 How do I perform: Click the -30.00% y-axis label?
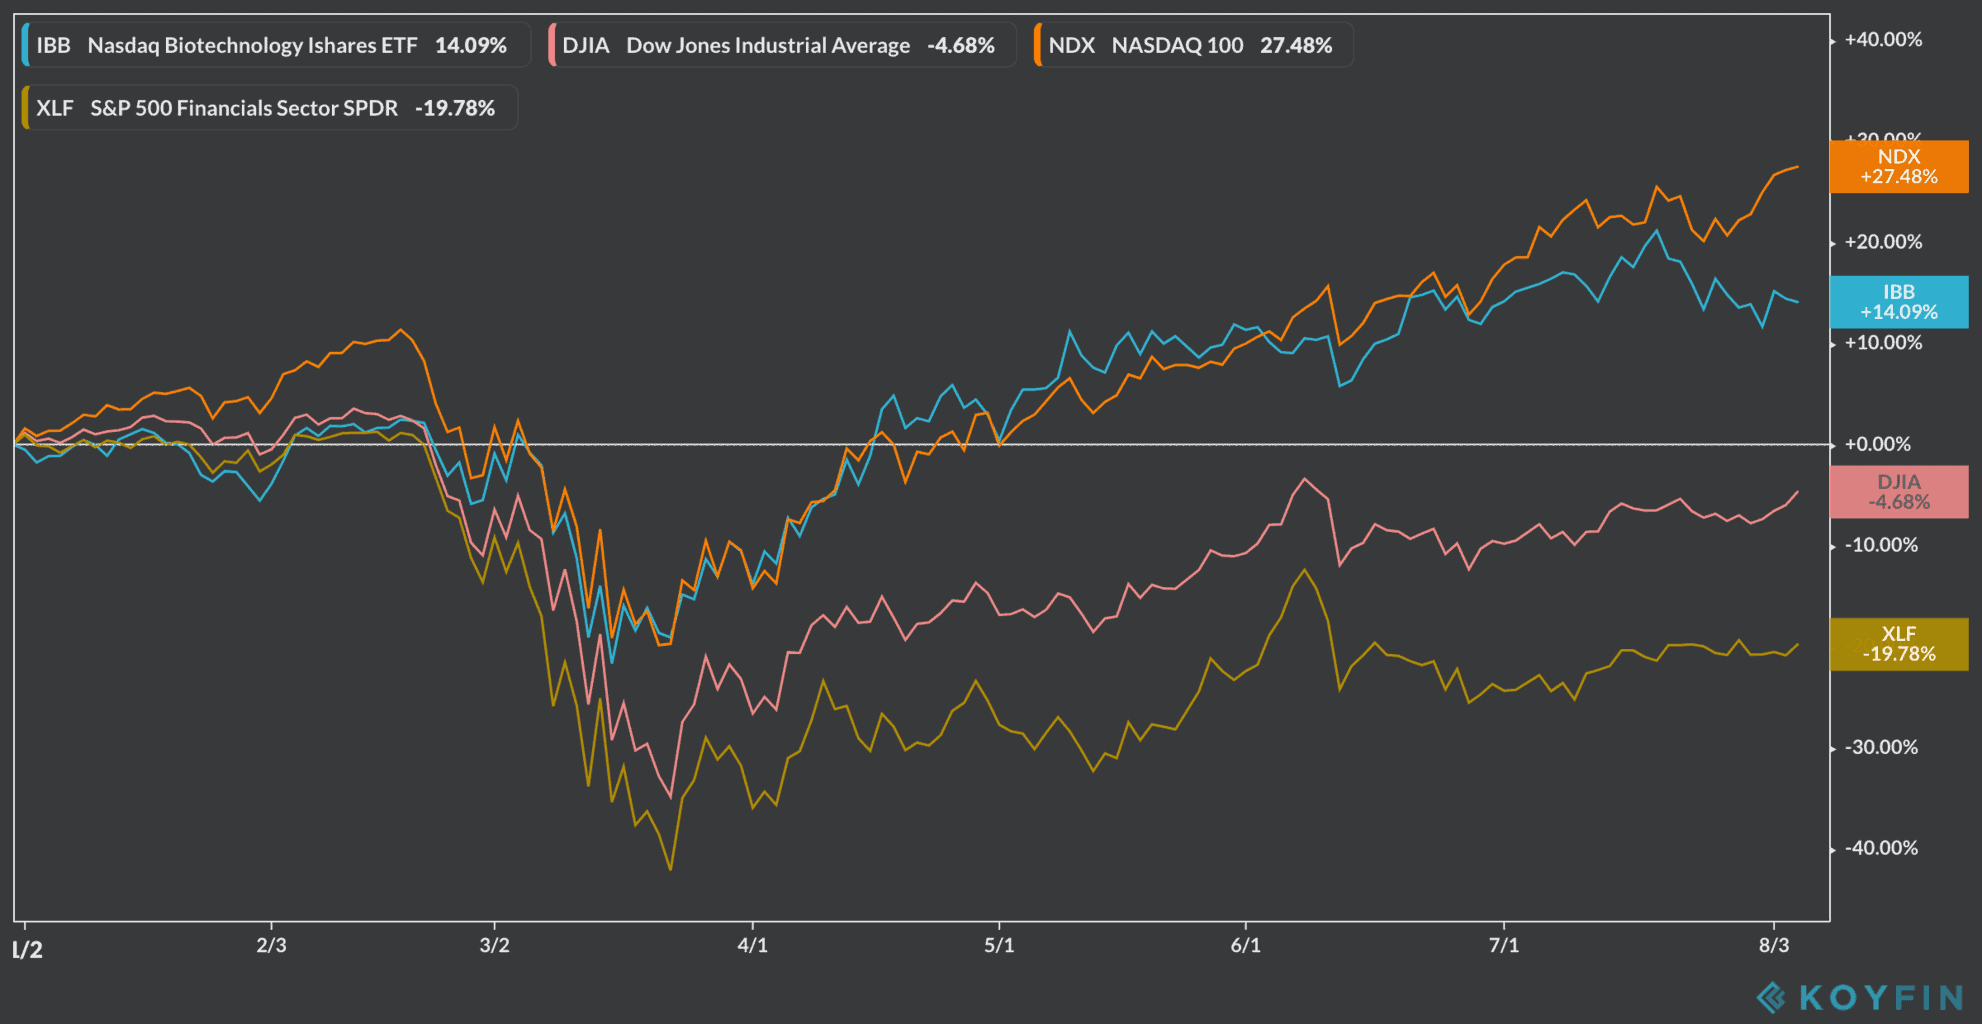1881,747
